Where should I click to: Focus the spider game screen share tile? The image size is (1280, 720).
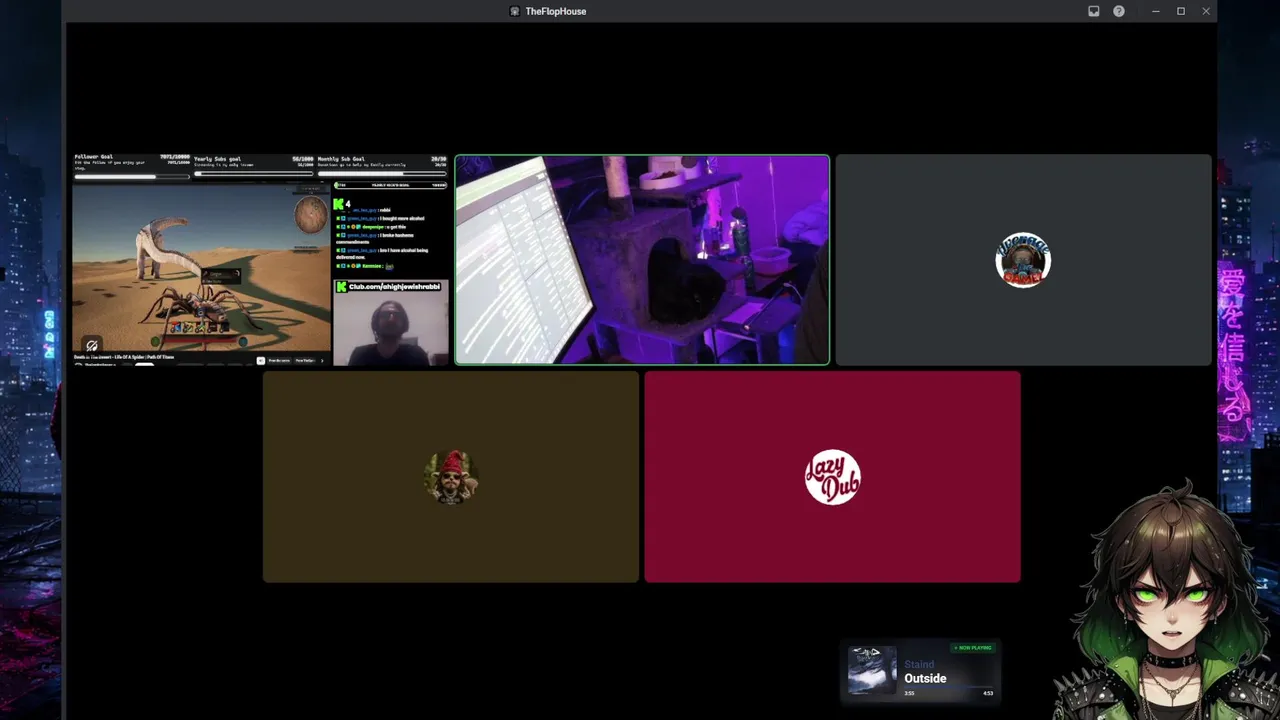[260, 260]
